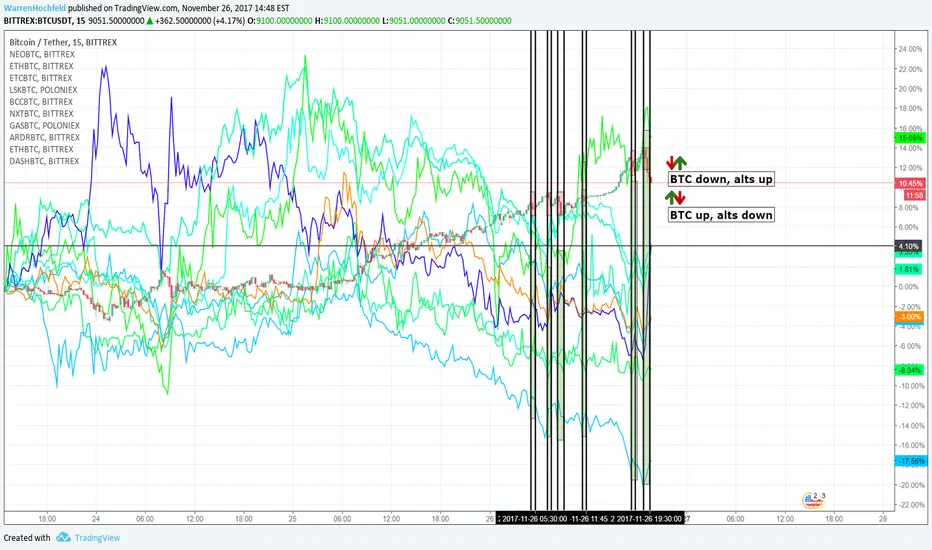The width and height of the screenshot is (932, 550).
Task: Click the BTC up, alts down annotation
Action: pos(721,215)
